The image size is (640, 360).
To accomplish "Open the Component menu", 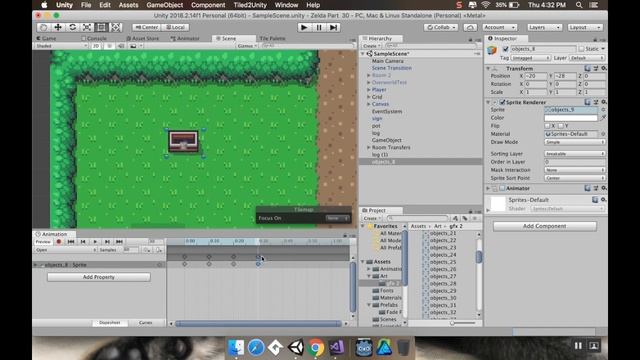I will point(208,5).
